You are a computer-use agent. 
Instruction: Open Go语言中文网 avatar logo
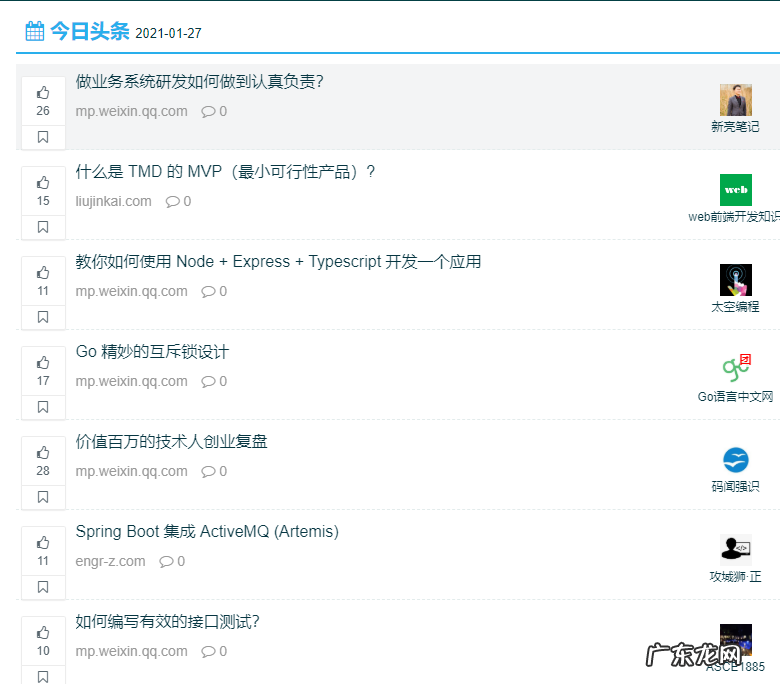(736, 370)
